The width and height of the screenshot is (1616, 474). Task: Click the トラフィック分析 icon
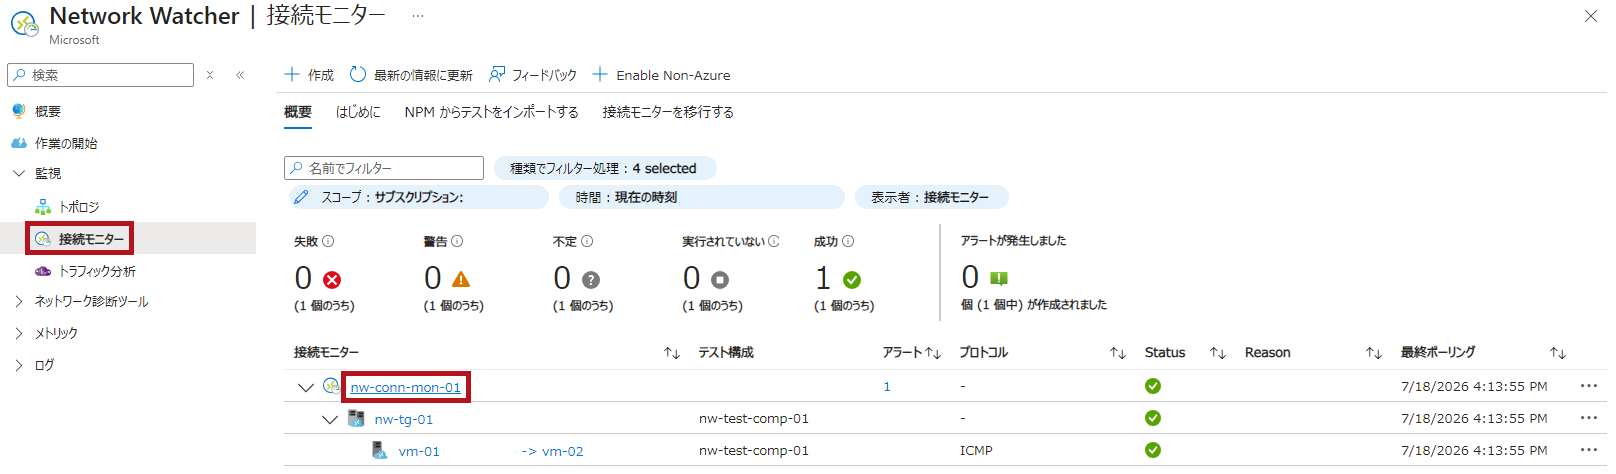(x=43, y=271)
